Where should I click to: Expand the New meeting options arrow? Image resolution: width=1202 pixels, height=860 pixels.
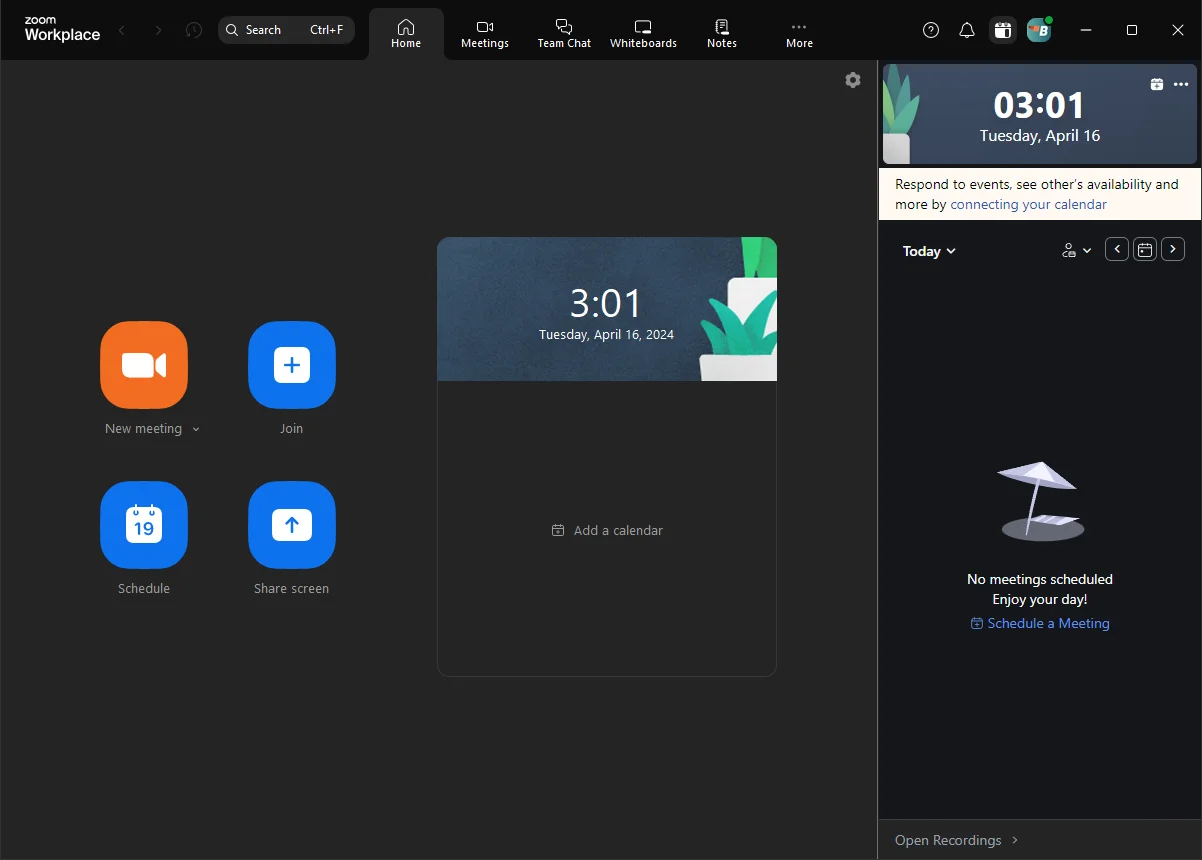(196, 430)
